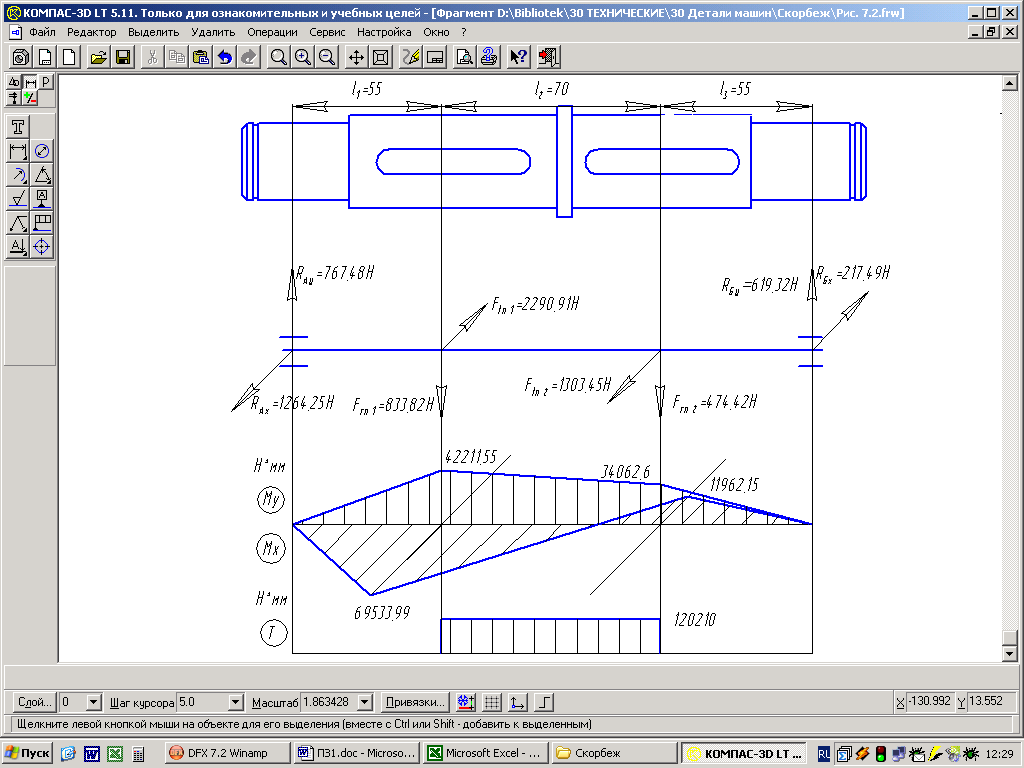
Task: Click the show all fit view icon
Action: pos(380,57)
